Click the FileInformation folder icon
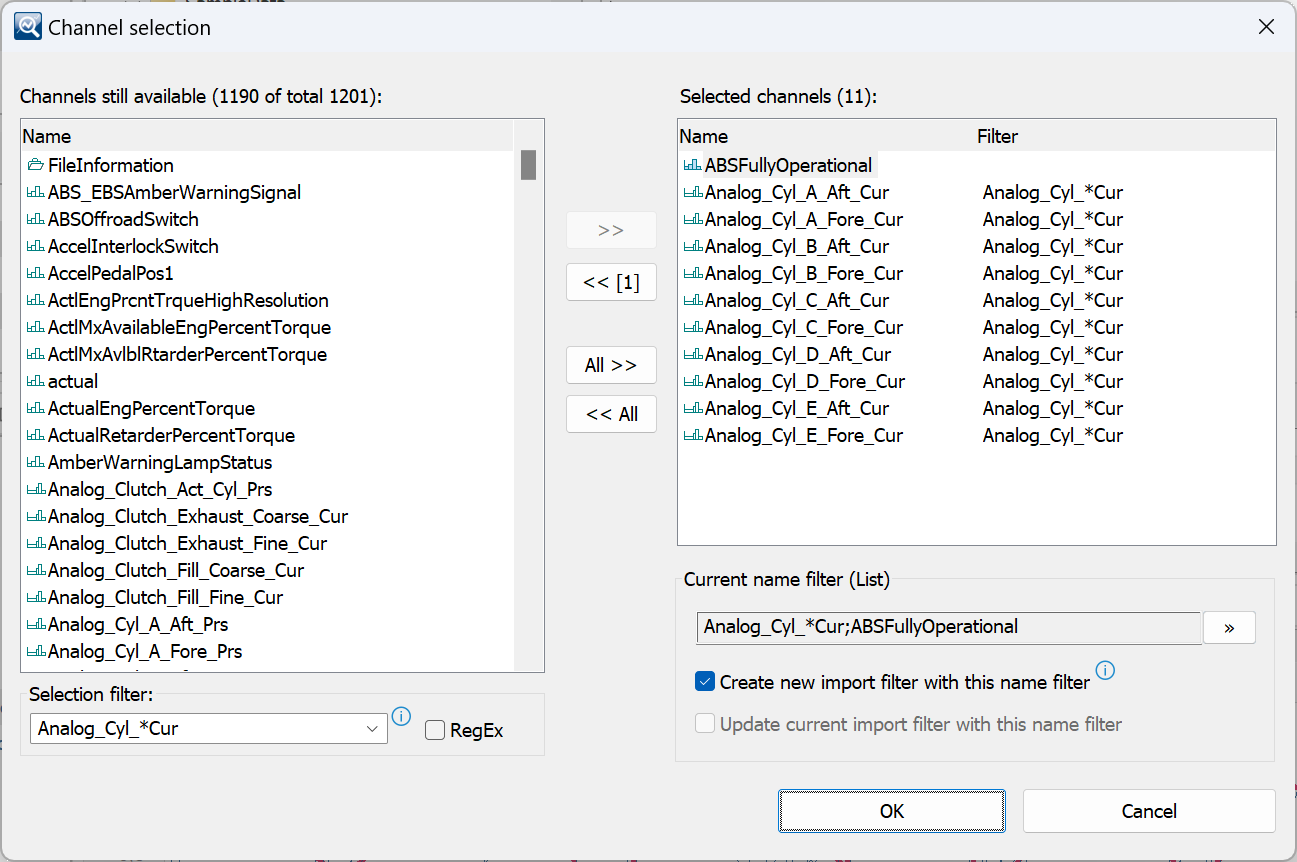The height and width of the screenshot is (862, 1297). (36, 165)
